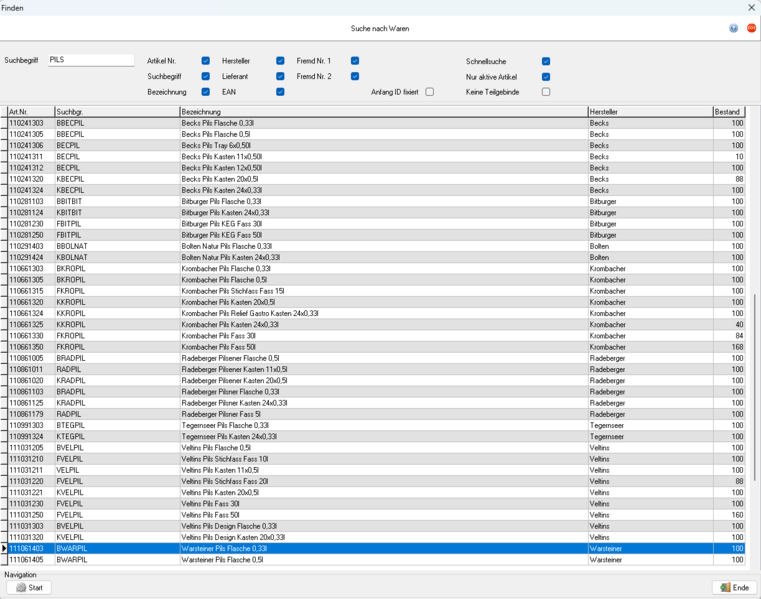The width and height of the screenshot is (761, 599).
Task: Select row Krombacher Pils Fass 50l
Action: click(x=376, y=347)
